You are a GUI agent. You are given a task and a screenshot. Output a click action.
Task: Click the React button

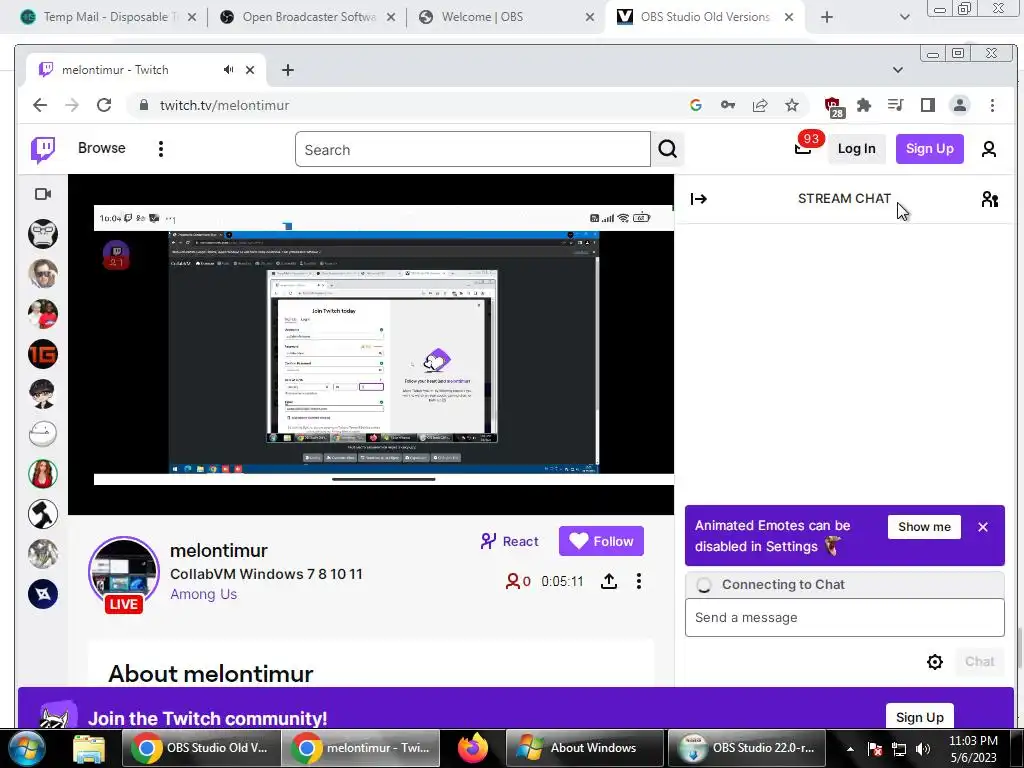509,541
